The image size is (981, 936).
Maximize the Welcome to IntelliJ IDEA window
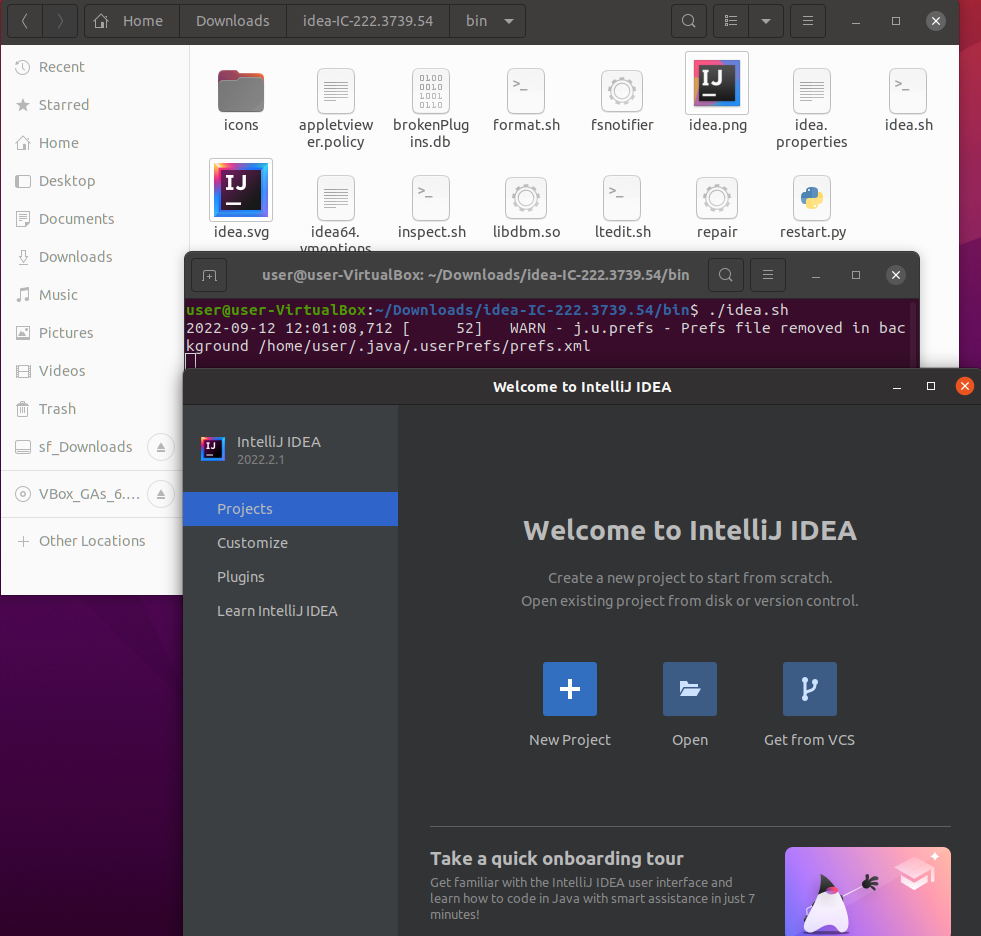click(x=931, y=386)
